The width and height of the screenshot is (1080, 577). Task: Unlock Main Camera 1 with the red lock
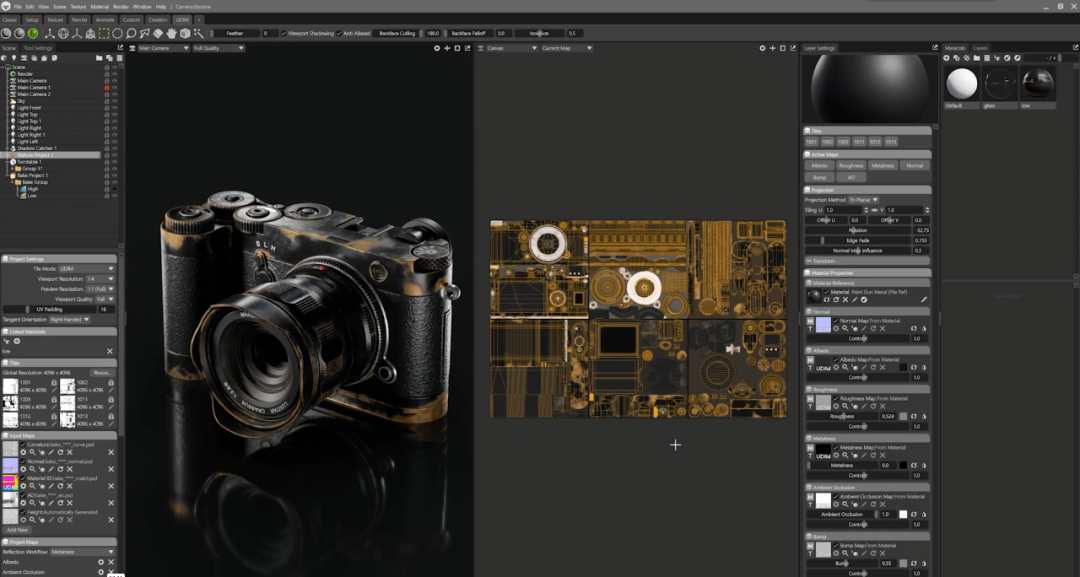(x=107, y=87)
